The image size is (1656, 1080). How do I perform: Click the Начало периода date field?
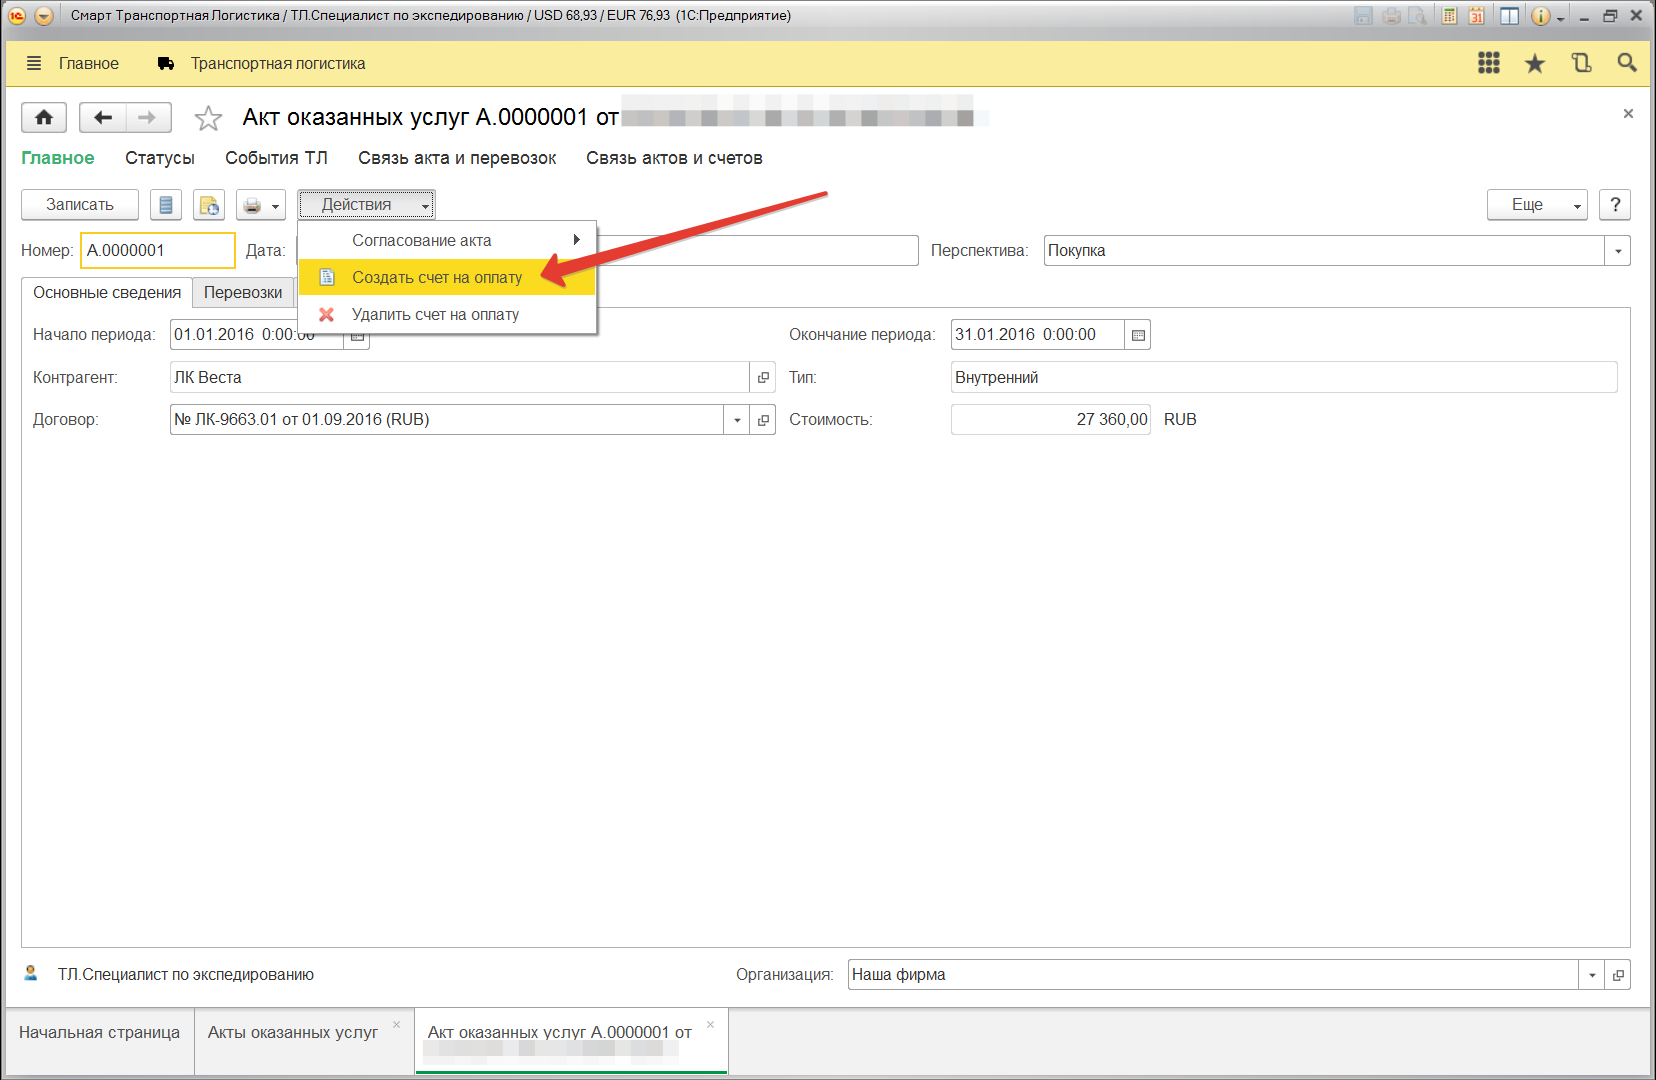[x=258, y=335]
